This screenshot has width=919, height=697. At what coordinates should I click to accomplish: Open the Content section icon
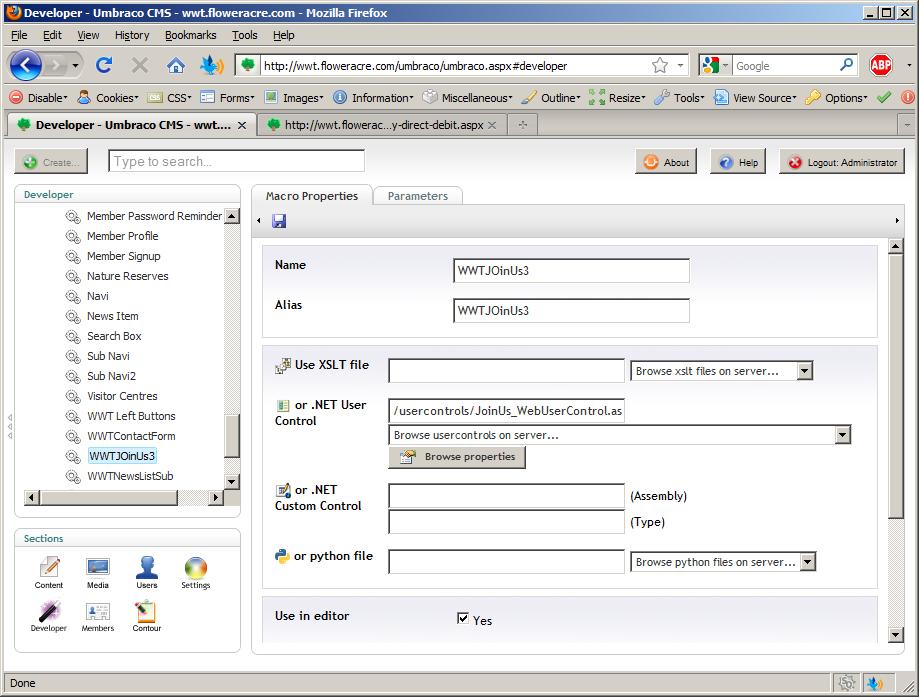pyautogui.click(x=49, y=572)
